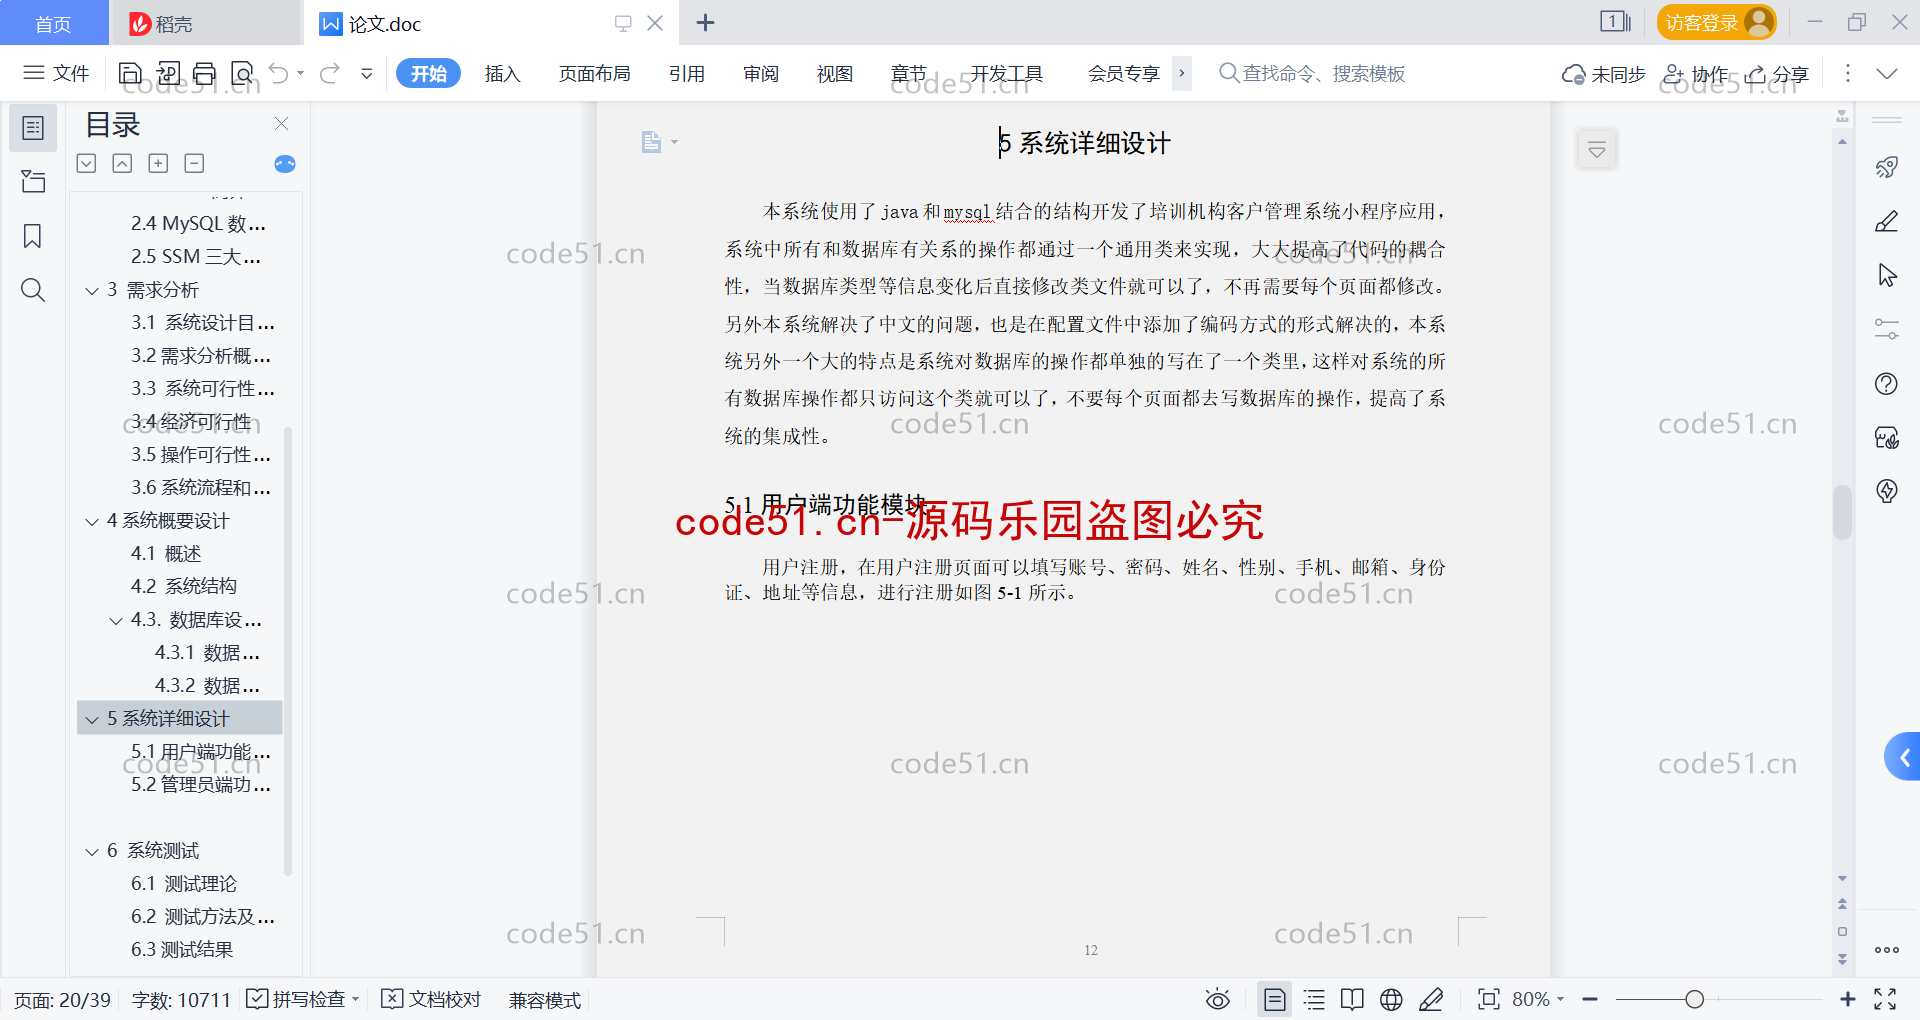Close the 目录 panel
This screenshot has width=1920, height=1020.
point(282,124)
